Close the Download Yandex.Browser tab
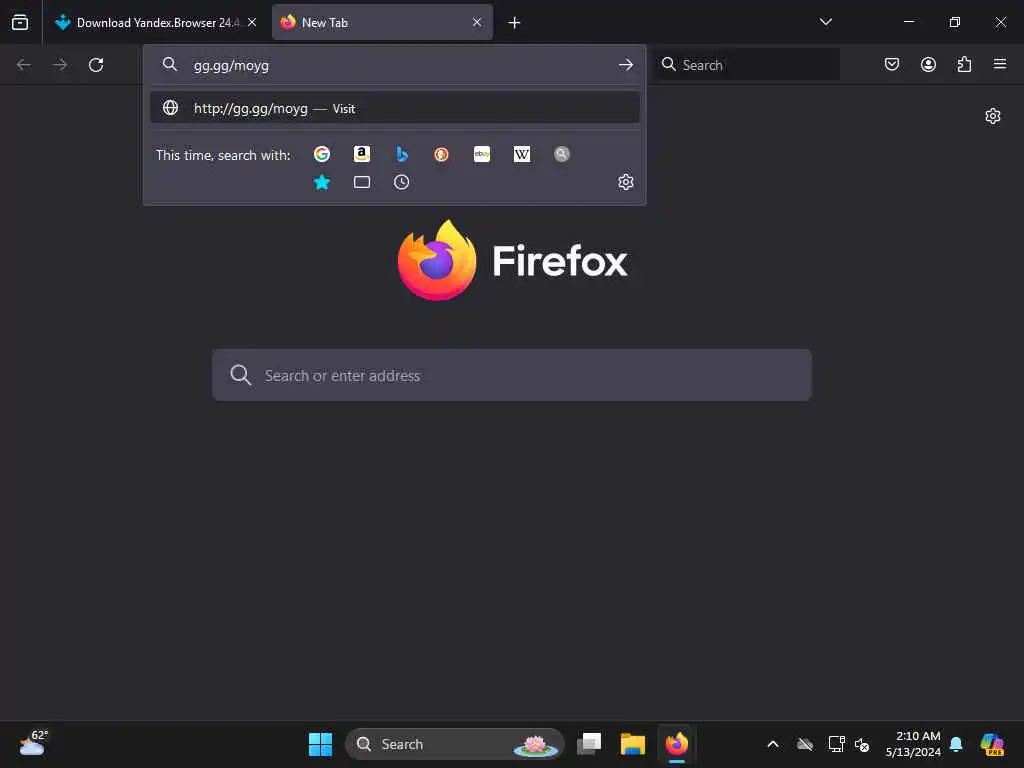Image resolution: width=1024 pixels, height=768 pixels. coord(252,22)
